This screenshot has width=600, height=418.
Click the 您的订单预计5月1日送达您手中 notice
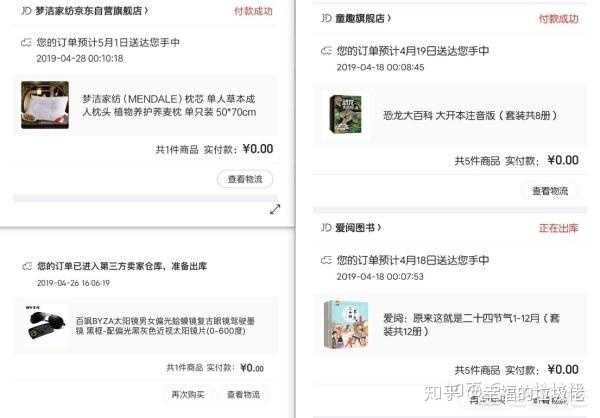[108, 42]
